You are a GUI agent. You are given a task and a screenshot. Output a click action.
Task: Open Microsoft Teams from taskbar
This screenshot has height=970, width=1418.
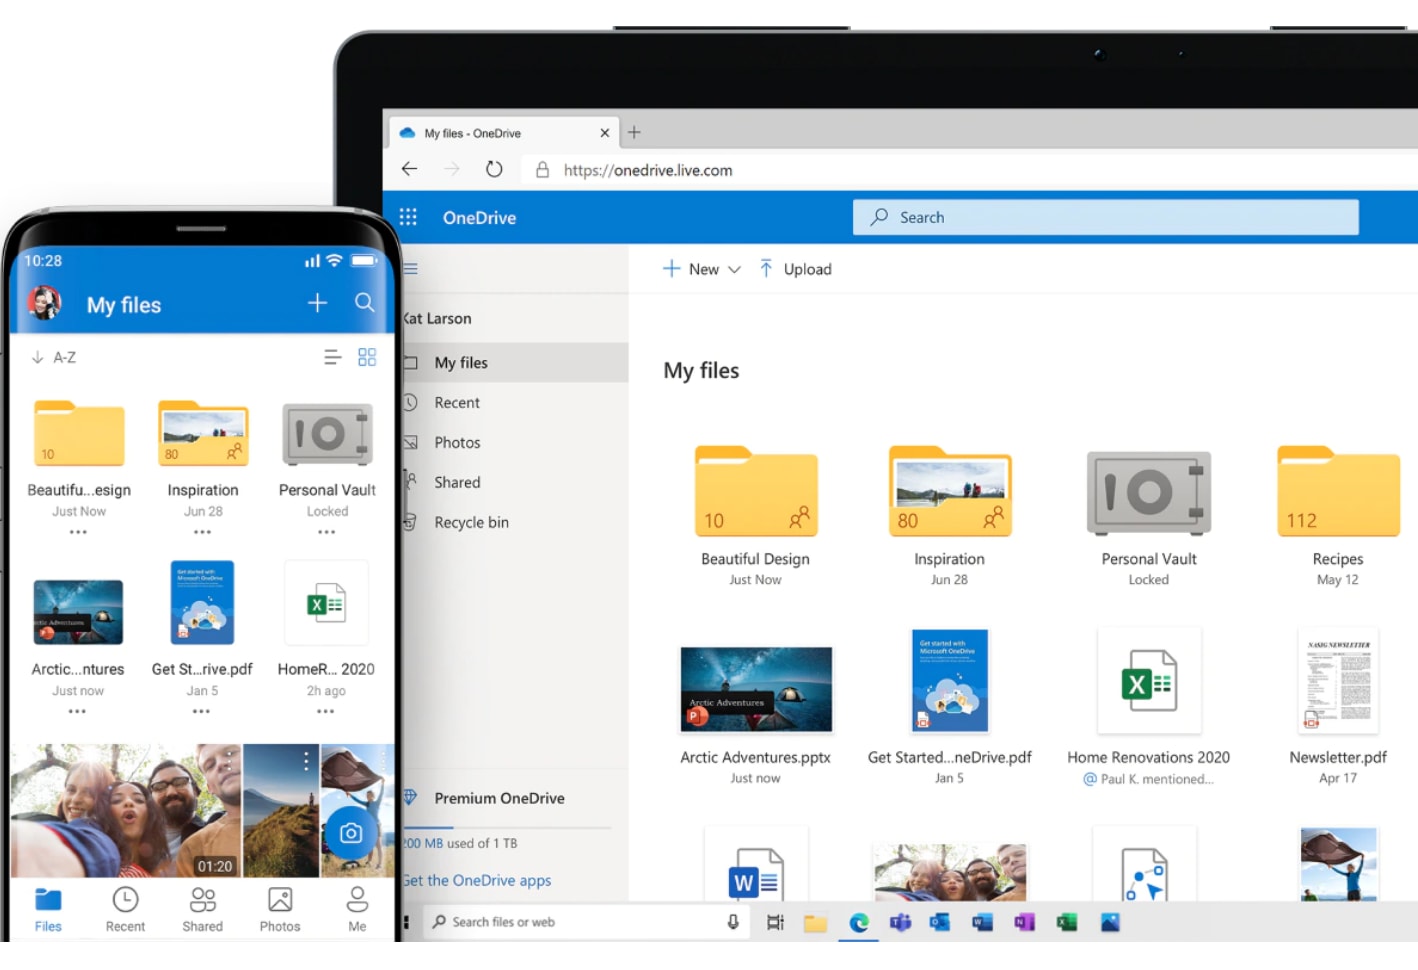point(900,922)
